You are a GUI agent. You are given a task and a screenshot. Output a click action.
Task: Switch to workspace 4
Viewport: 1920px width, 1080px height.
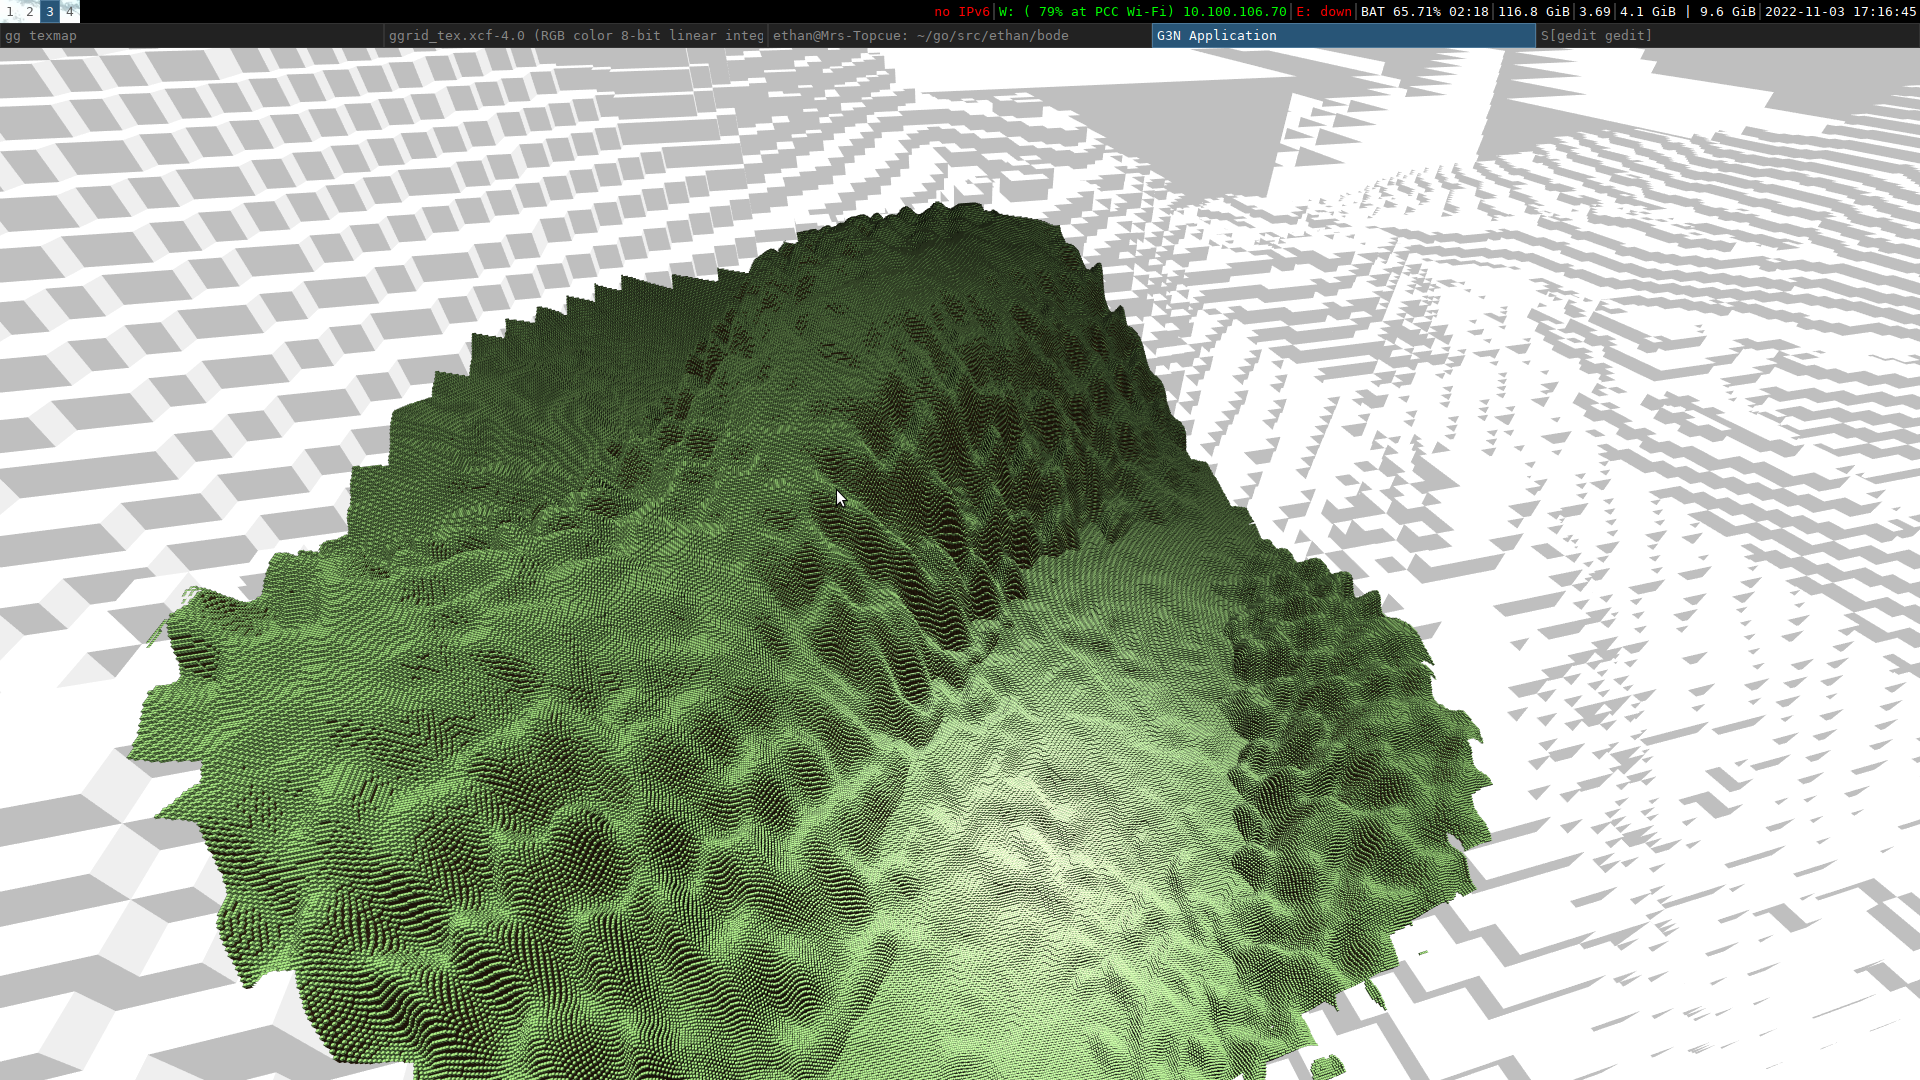click(70, 12)
